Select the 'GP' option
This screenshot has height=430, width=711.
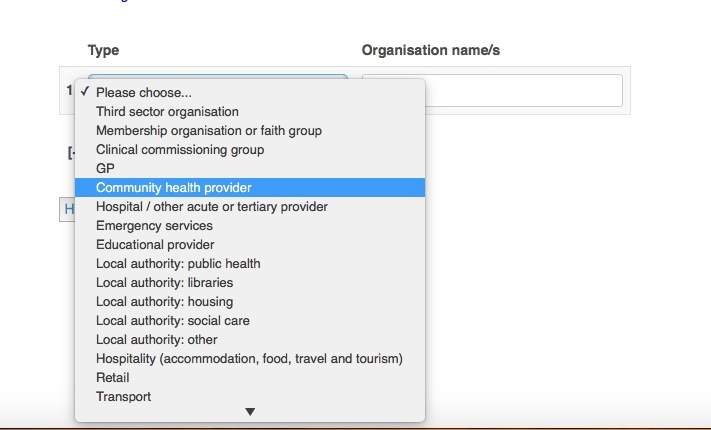pos(105,169)
